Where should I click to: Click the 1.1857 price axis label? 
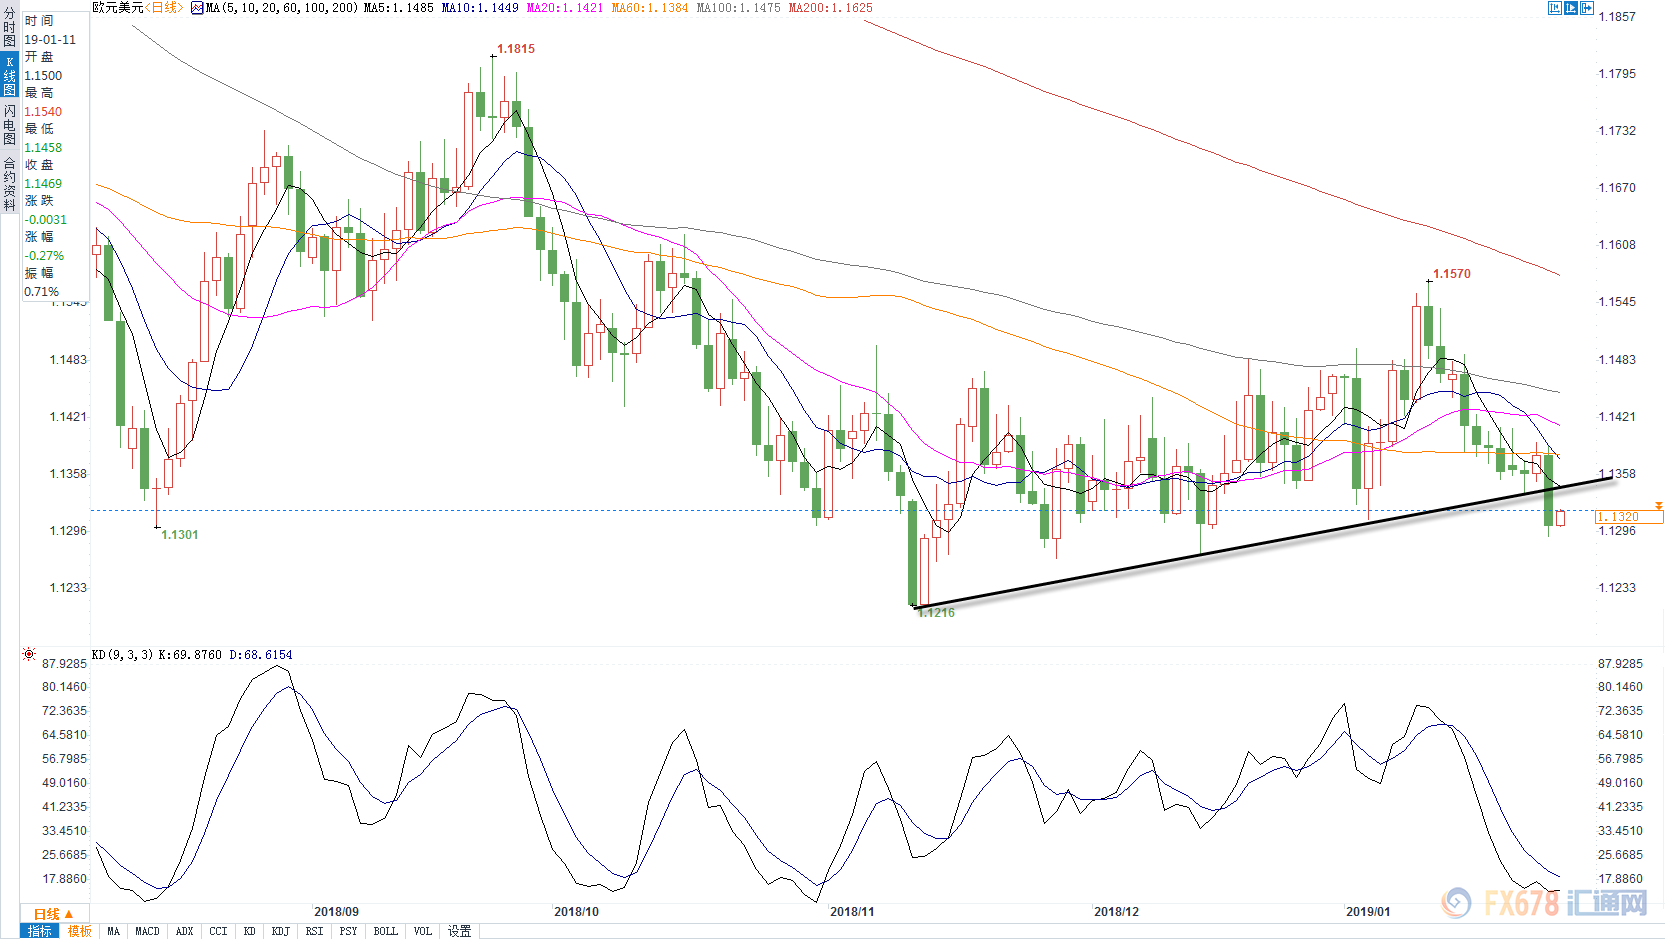tap(1617, 17)
